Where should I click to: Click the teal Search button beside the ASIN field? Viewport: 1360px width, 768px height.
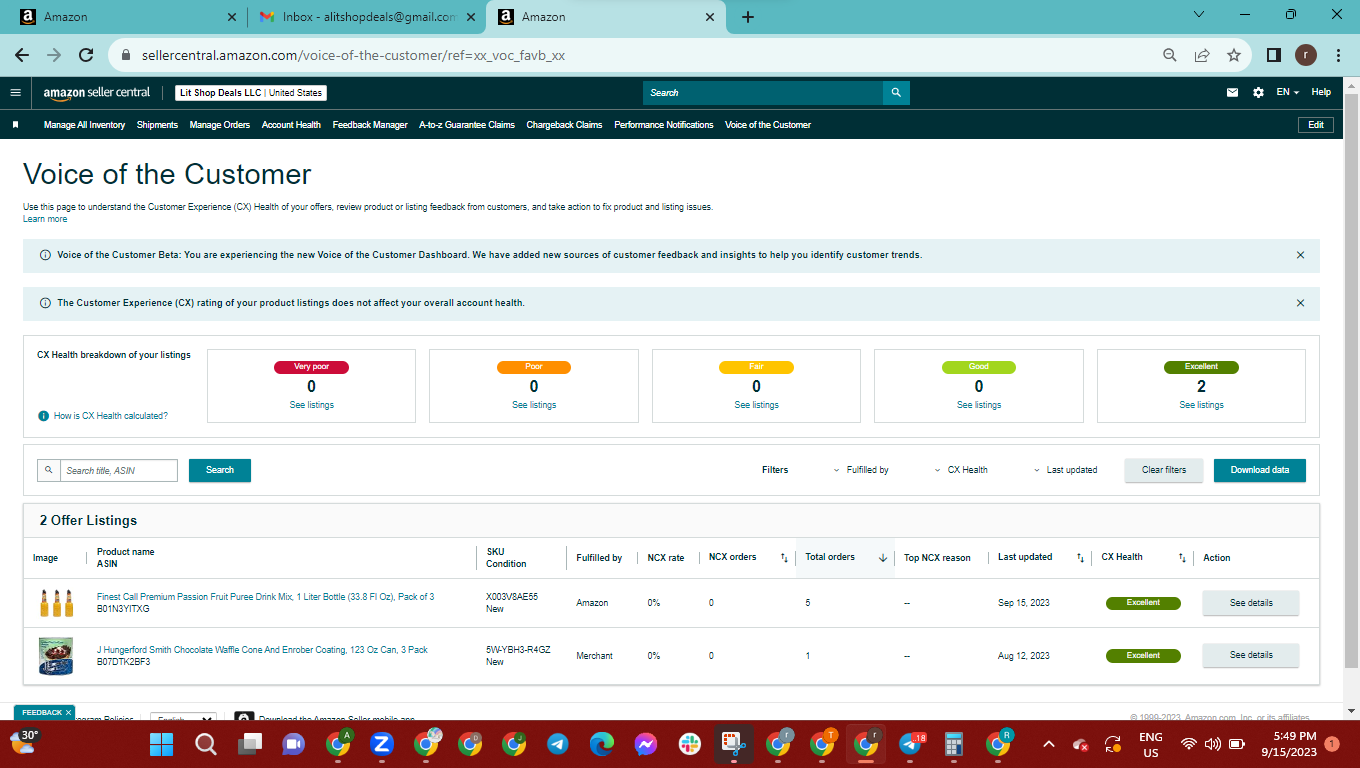[x=220, y=470]
